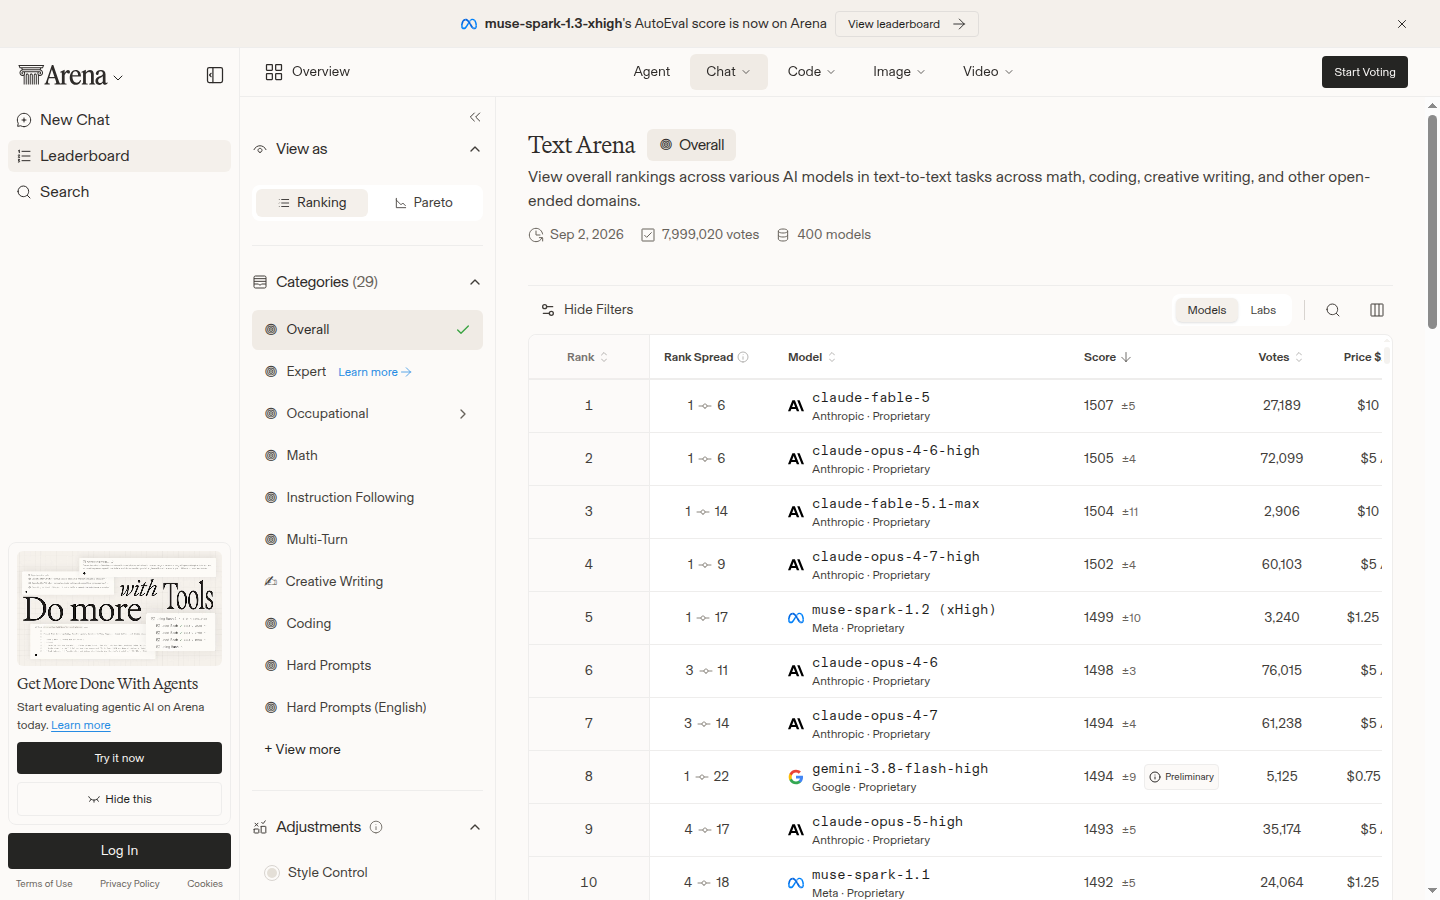This screenshot has width=1440, height=900.
Task: Open the Video dropdown menu
Action: pyautogui.click(x=988, y=72)
